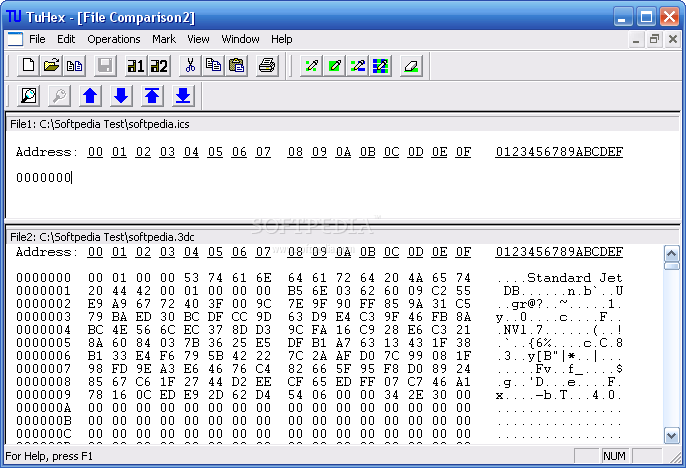The width and height of the screenshot is (686, 468).
Task: Click the third mark pencil icon
Action: (x=357, y=66)
